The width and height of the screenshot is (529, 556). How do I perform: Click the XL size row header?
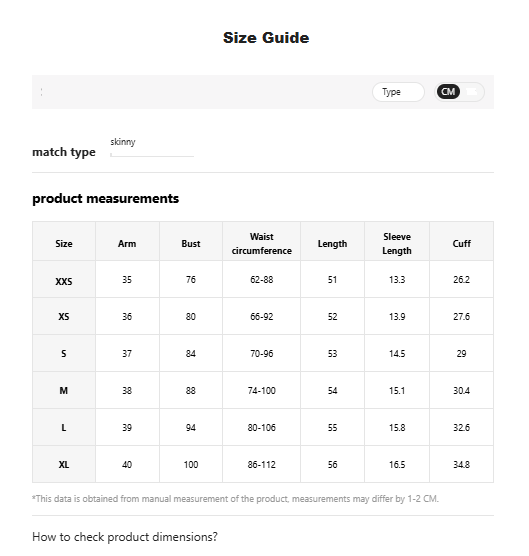coord(64,464)
